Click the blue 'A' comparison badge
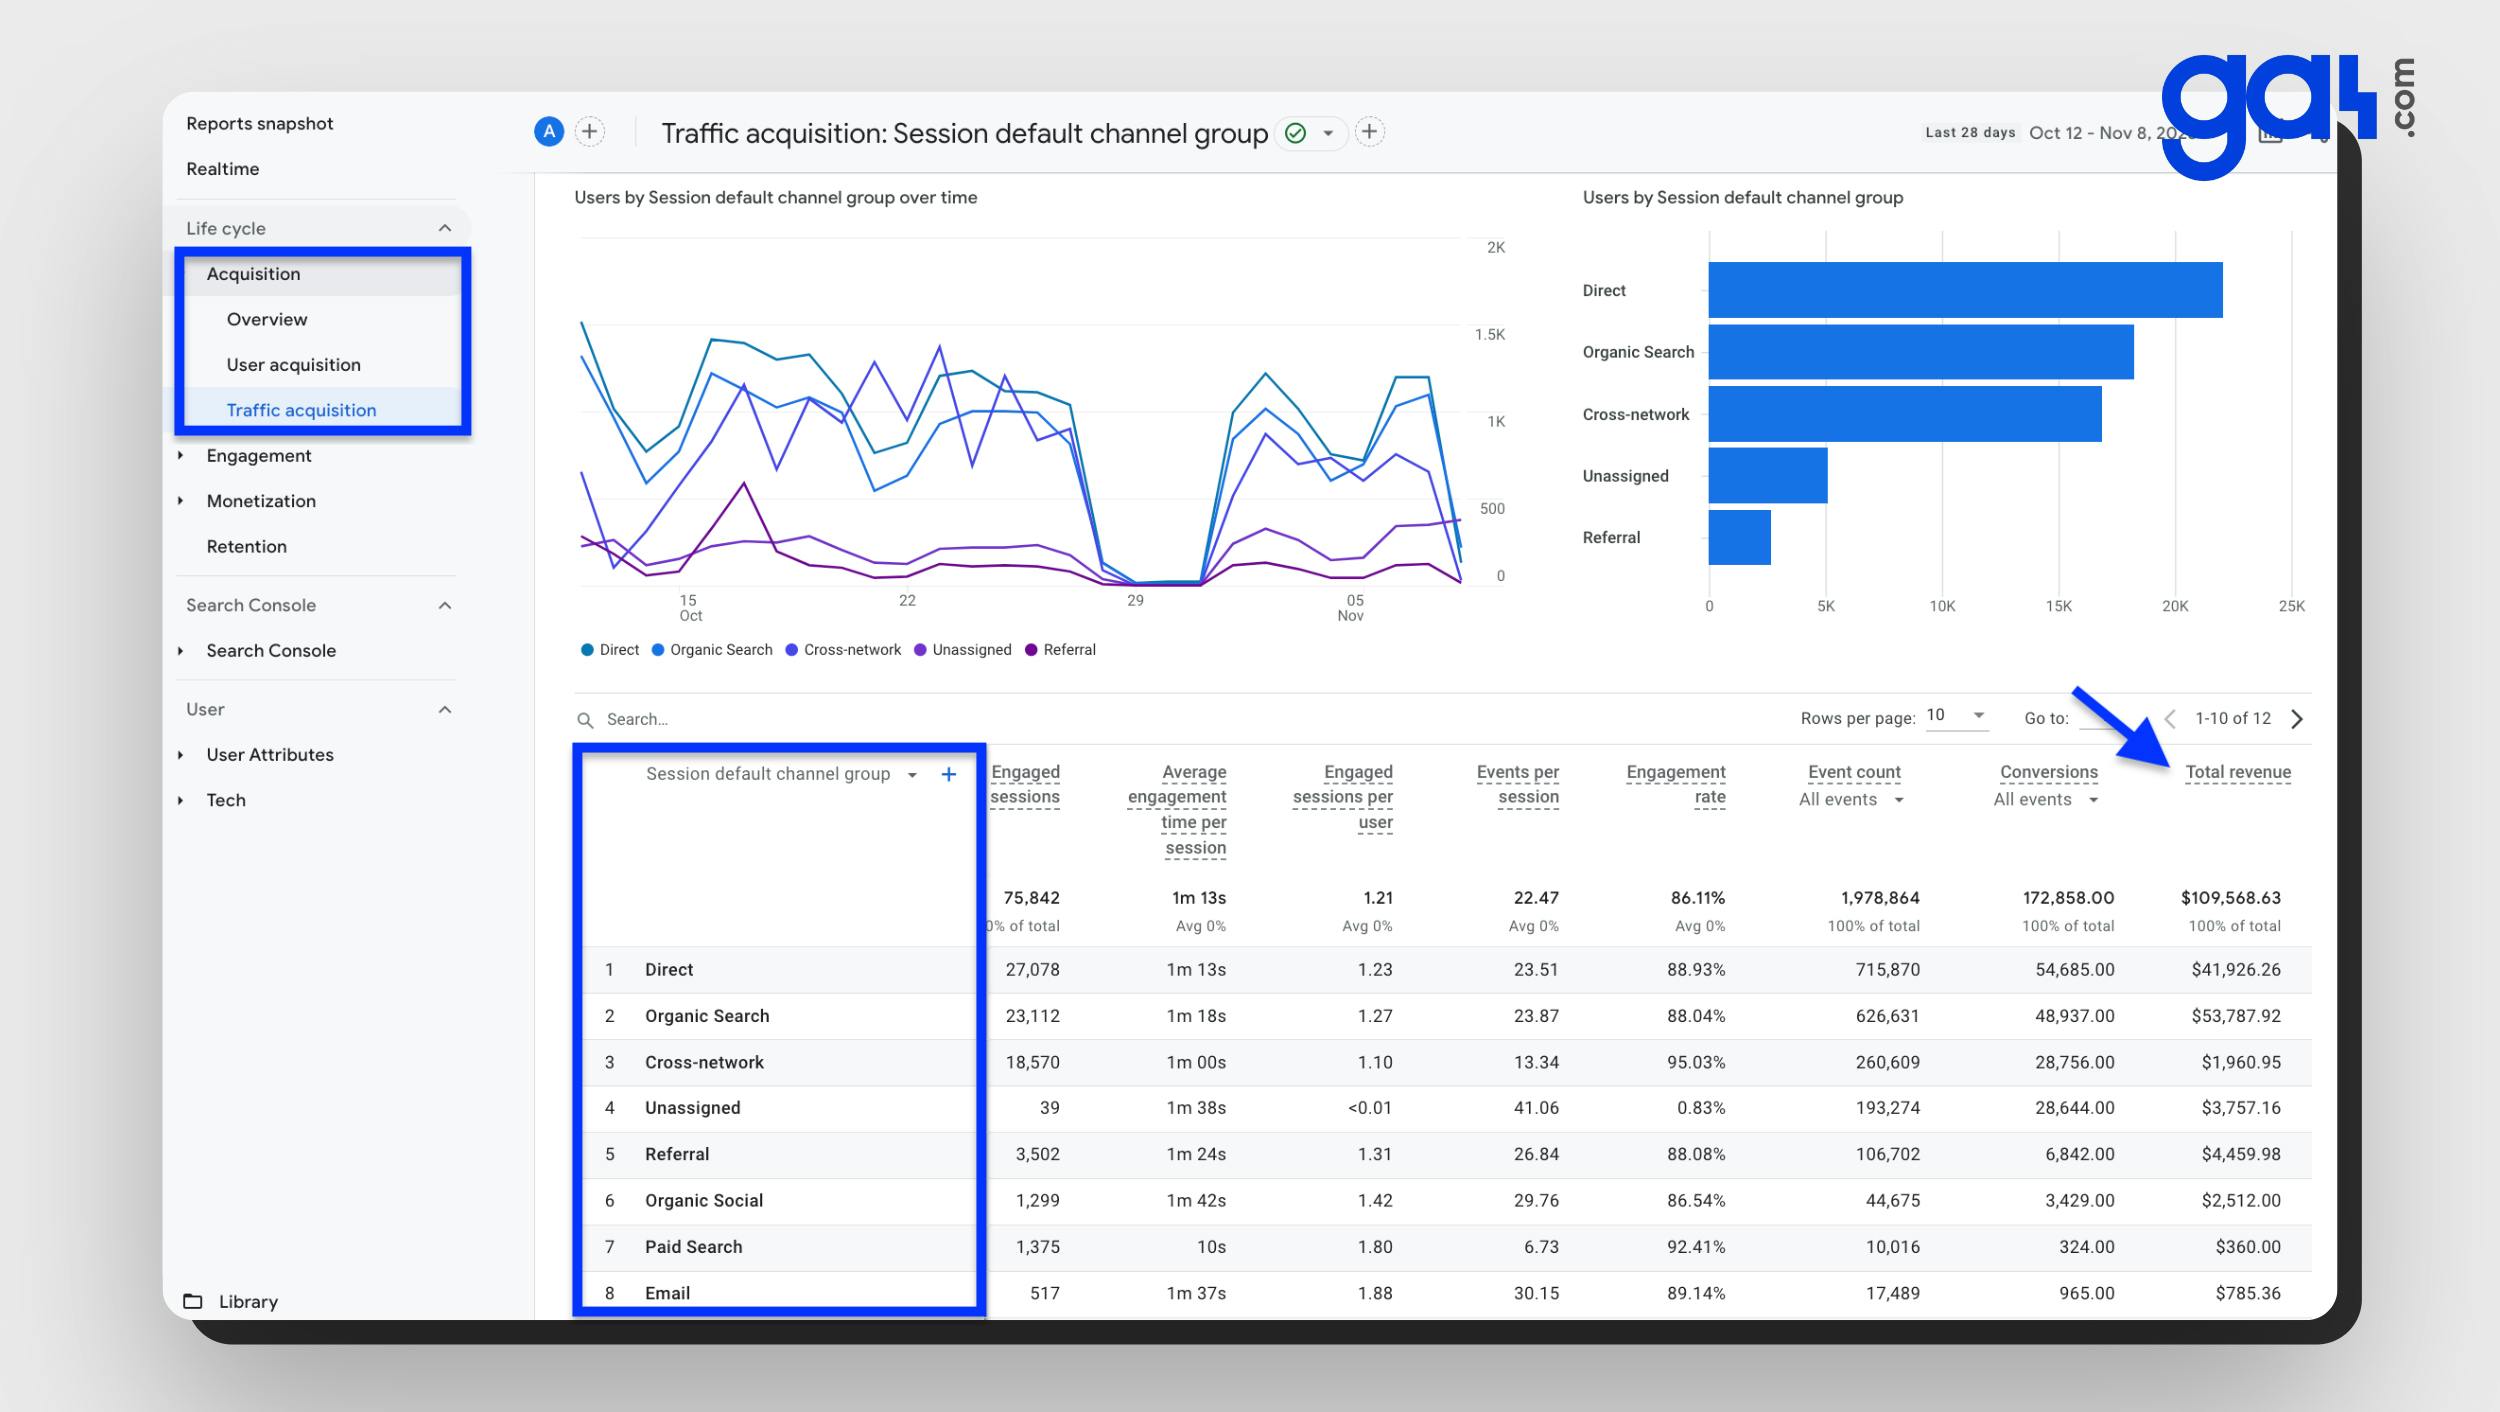Screen dimensions: 2500x1412 549,132
